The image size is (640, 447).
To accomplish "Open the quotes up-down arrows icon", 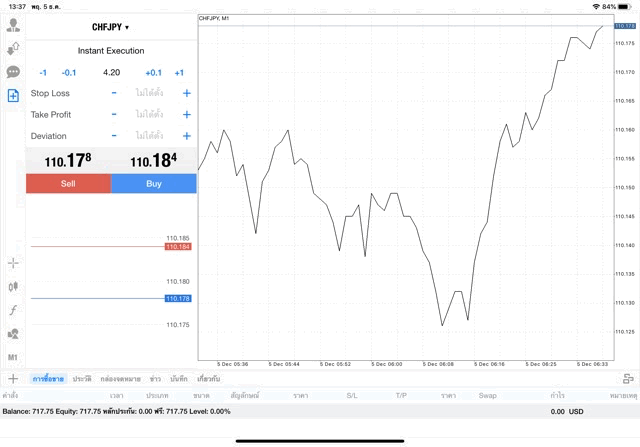I will tap(13, 48).
